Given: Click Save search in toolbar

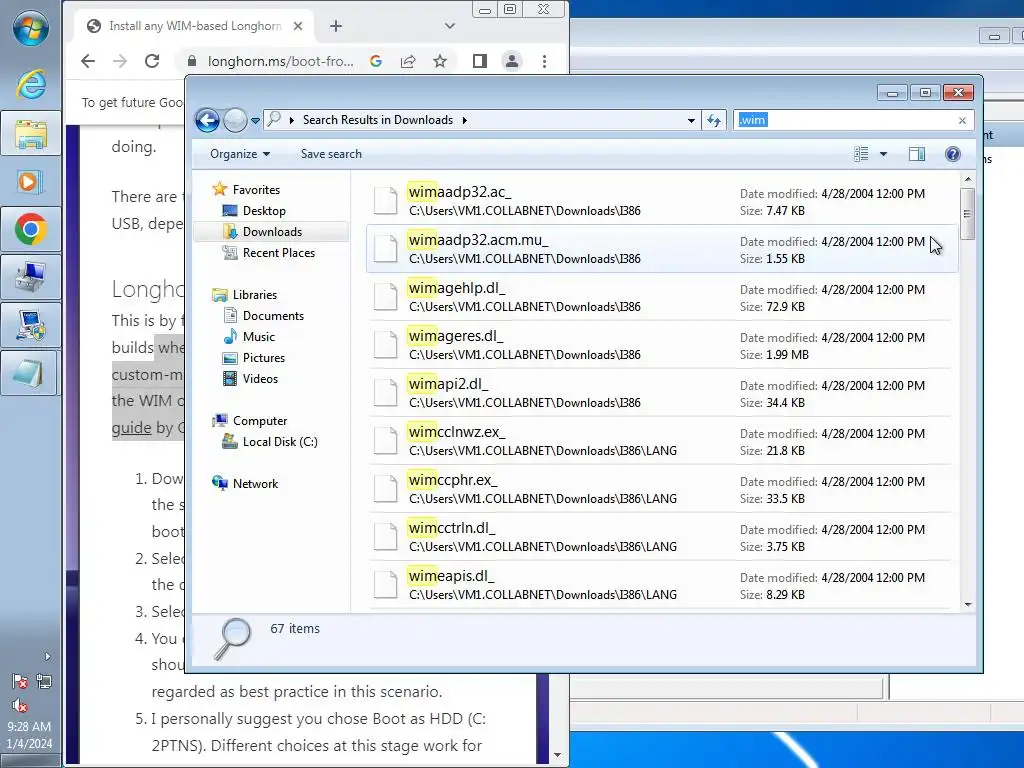Looking at the screenshot, I should (x=331, y=154).
